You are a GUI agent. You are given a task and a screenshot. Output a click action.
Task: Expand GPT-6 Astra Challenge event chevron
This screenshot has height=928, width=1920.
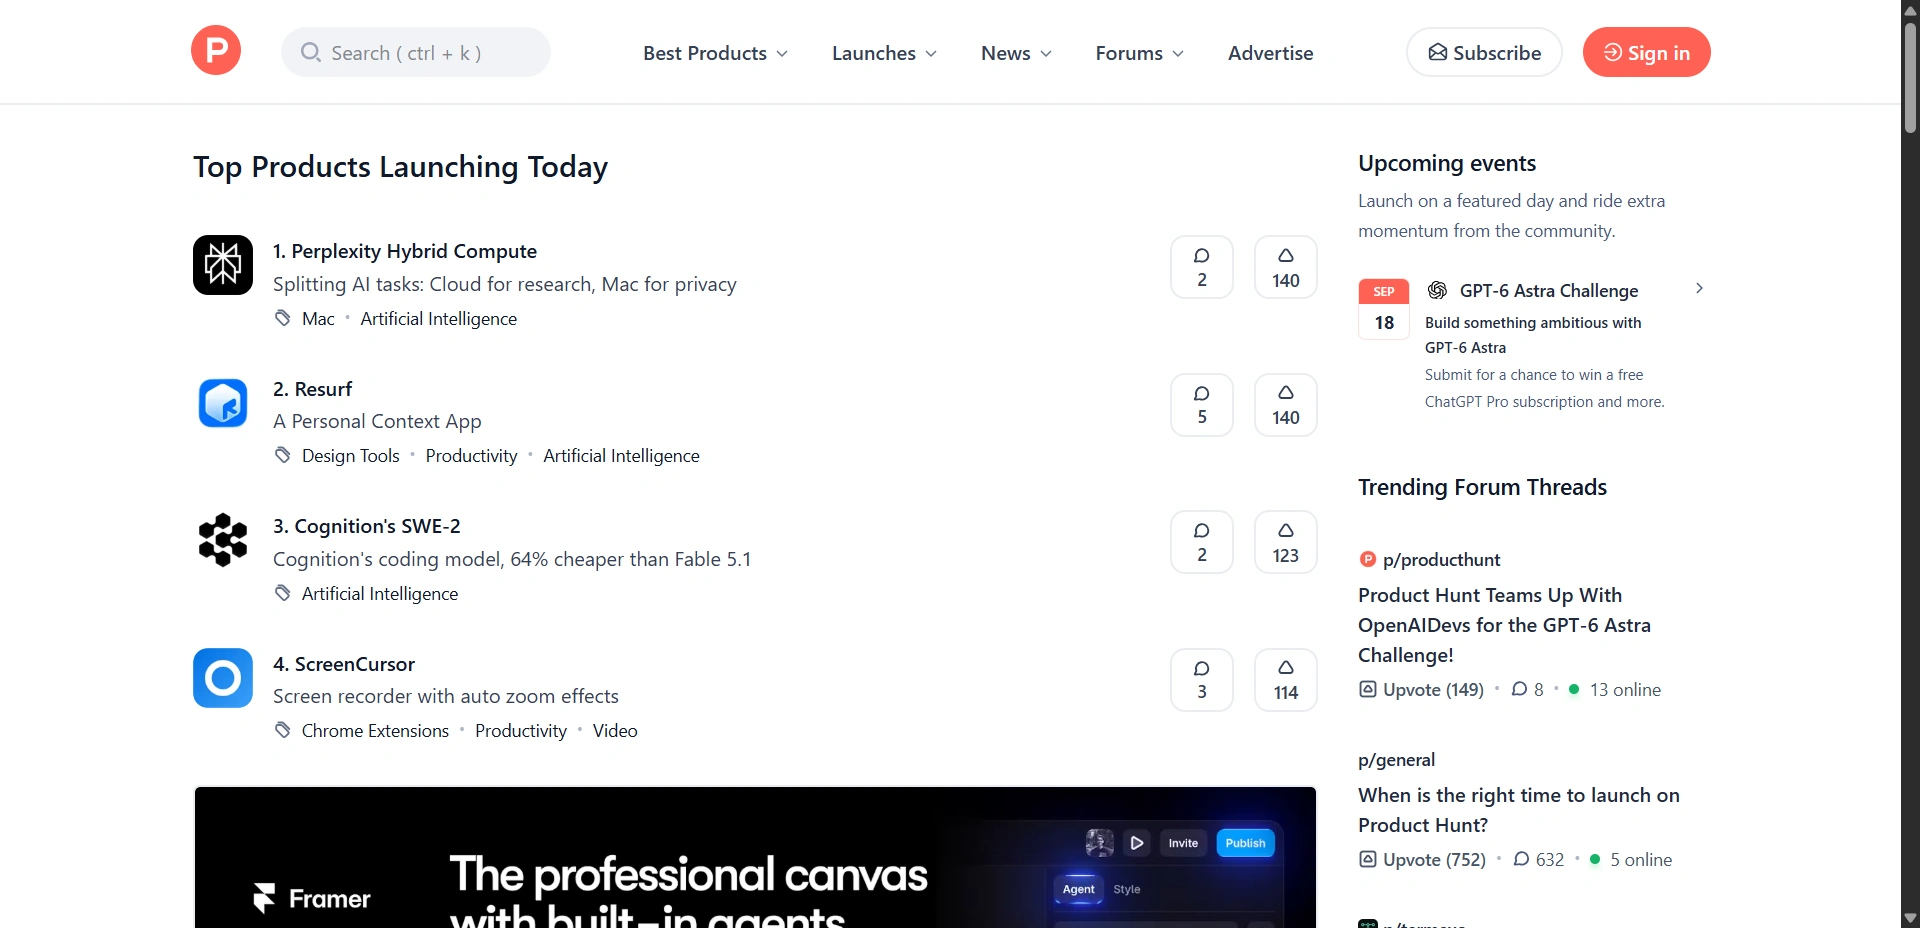coord(1698,289)
